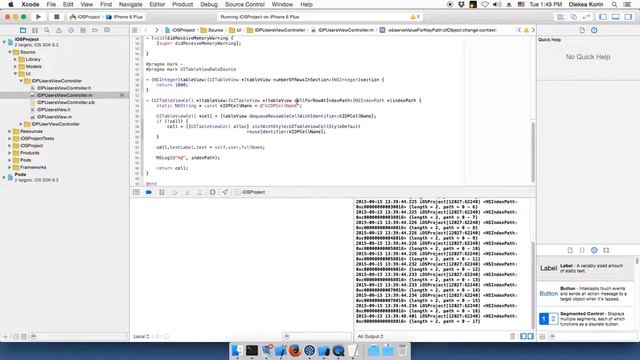Open the Navigate menu

point(131,4)
